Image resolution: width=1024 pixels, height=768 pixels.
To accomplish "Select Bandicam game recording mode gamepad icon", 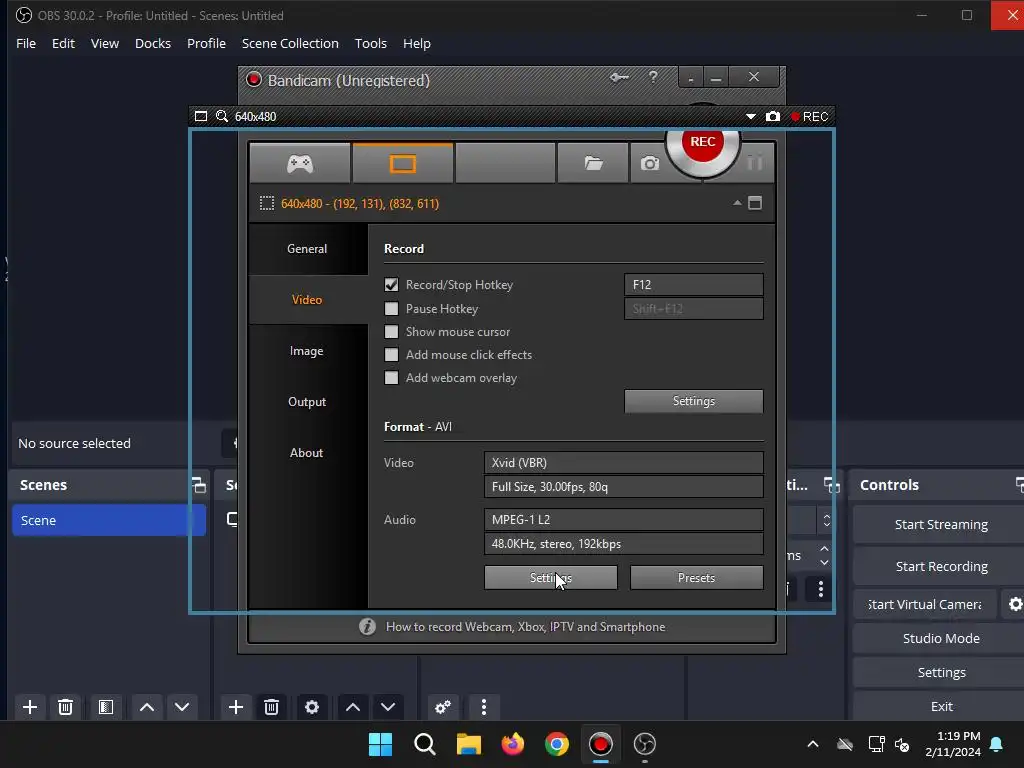I will pos(300,163).
